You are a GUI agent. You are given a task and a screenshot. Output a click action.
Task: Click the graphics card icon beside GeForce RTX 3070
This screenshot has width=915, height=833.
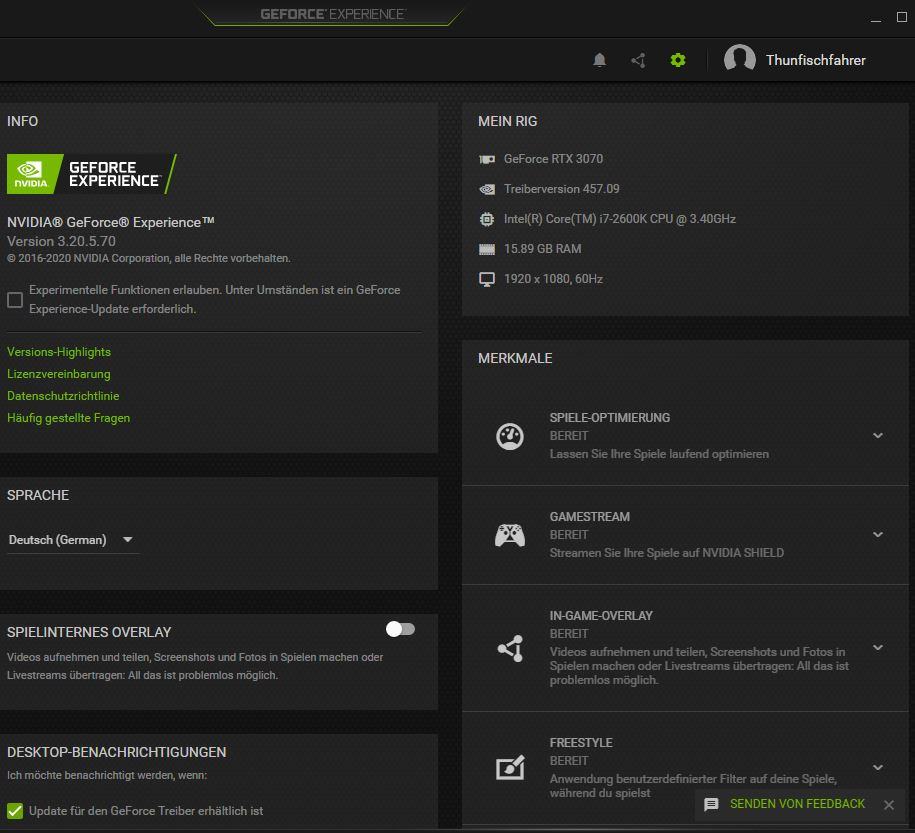tap(487, 159)
